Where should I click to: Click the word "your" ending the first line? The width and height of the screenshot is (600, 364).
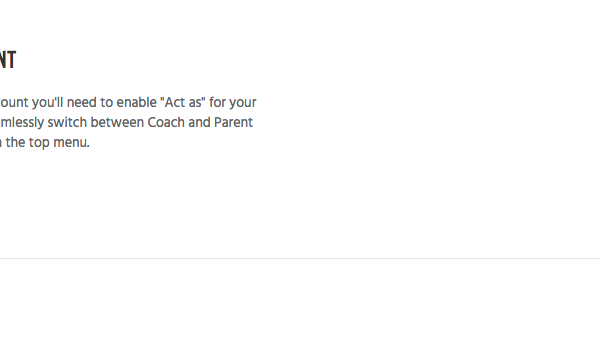243,103
